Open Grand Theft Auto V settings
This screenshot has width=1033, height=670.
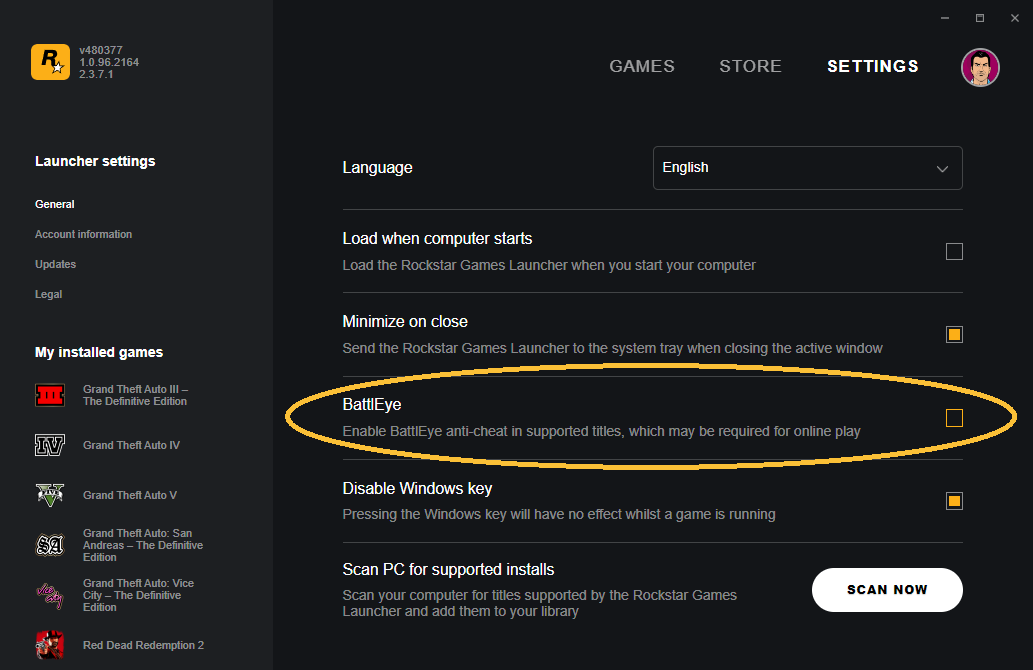click(x=130, y=495)
